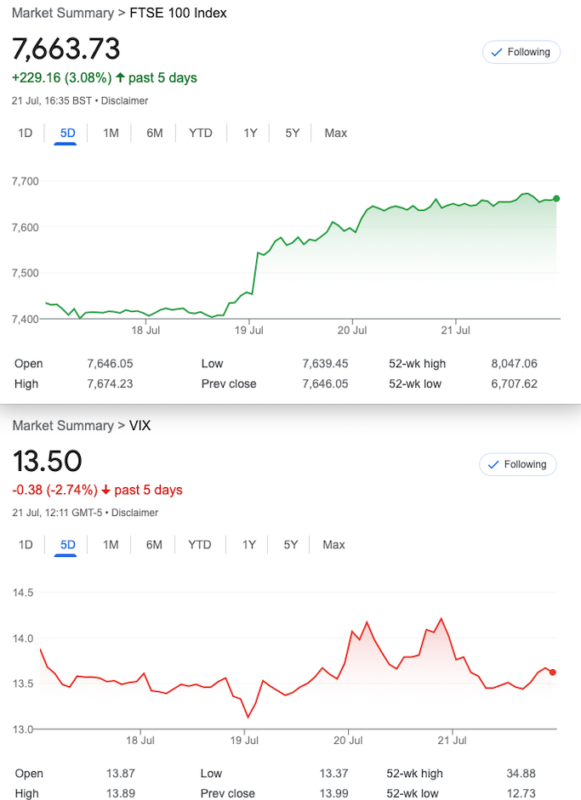Switch VIX chart to 1M range
This screenshot has width=581, height=800.
tap(111, 545)
